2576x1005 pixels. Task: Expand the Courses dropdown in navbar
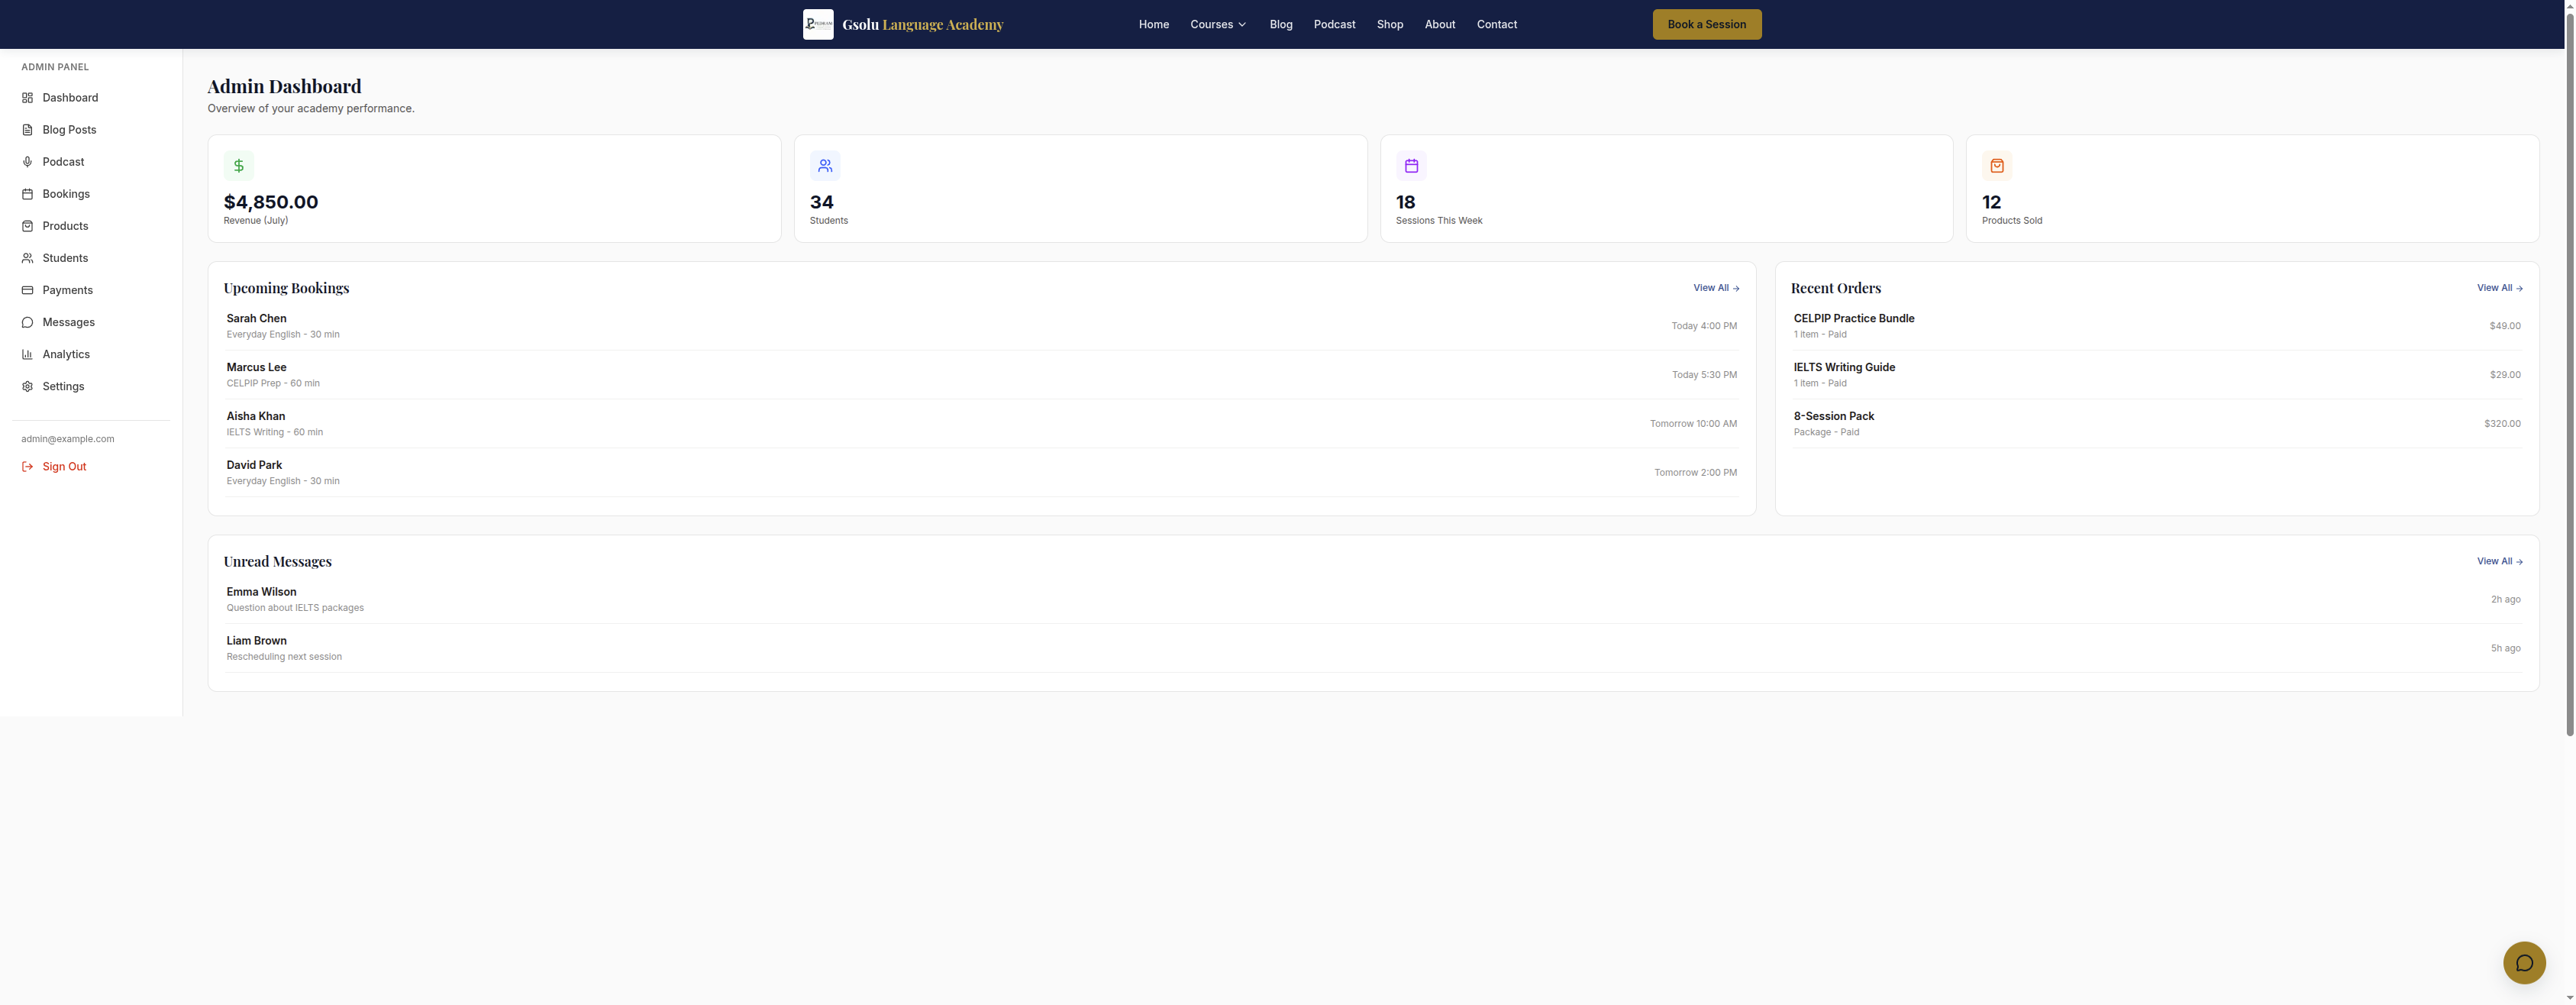[x=1218, y=24]
